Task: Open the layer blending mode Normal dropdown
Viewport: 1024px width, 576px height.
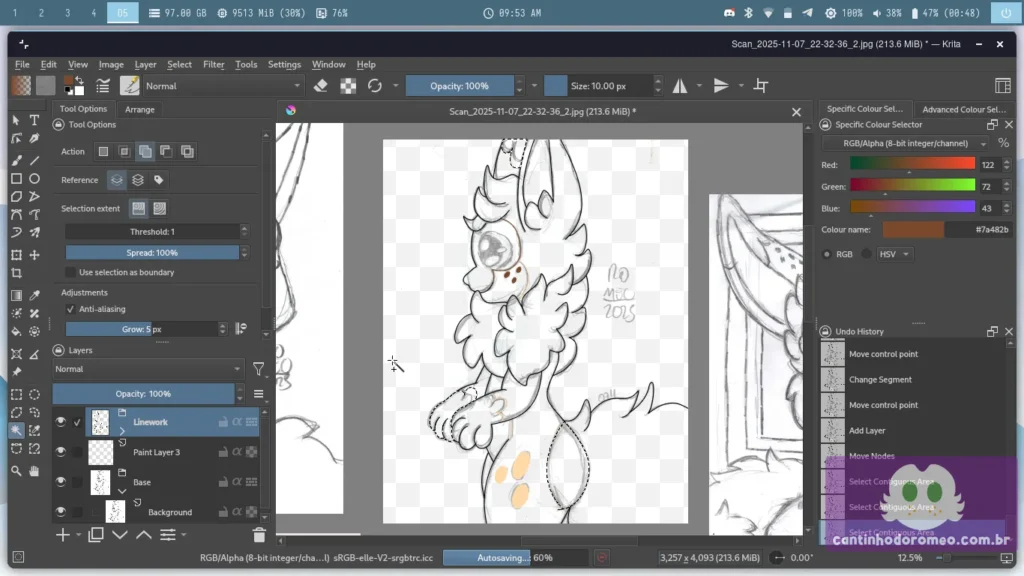Action: [x=148, y=369]
